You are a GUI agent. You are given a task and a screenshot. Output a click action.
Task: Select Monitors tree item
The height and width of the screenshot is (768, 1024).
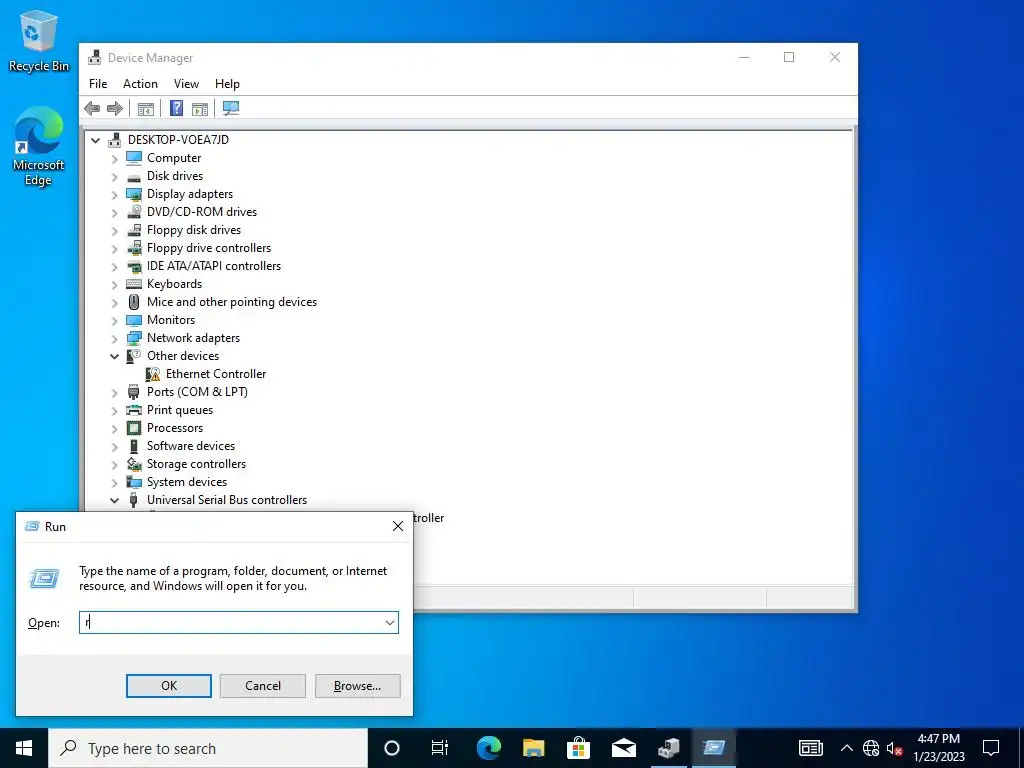(171, 320)
